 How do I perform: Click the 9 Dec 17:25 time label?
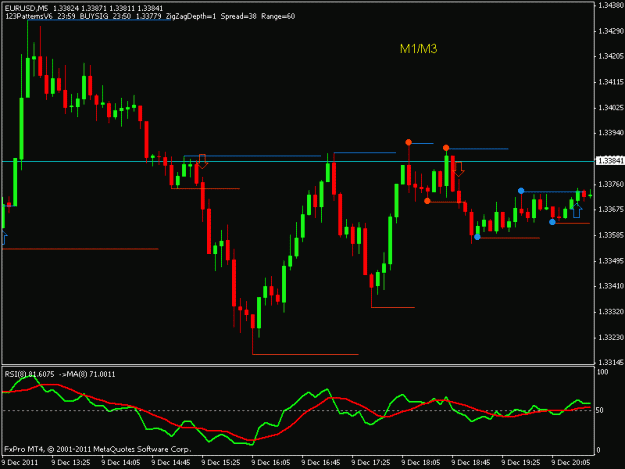(371, 463)
